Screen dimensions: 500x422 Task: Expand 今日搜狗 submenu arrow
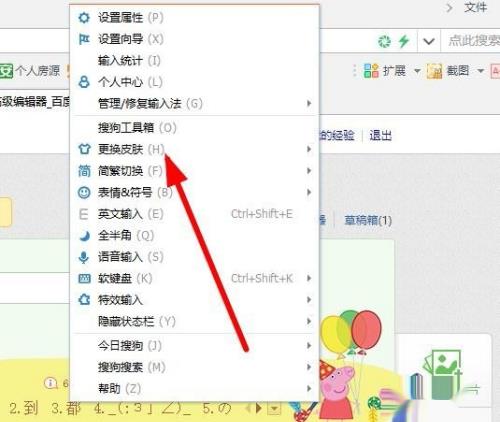coord(309,346)
